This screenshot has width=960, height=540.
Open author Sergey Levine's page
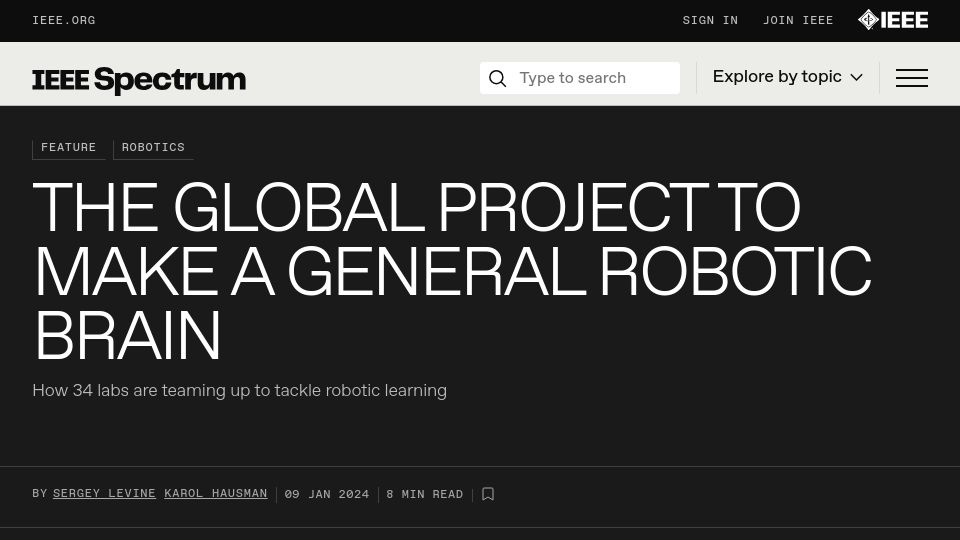point(104,493)
